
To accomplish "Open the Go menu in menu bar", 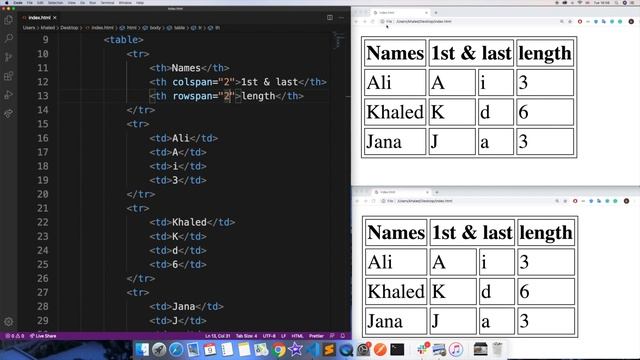I will (82, 2).
